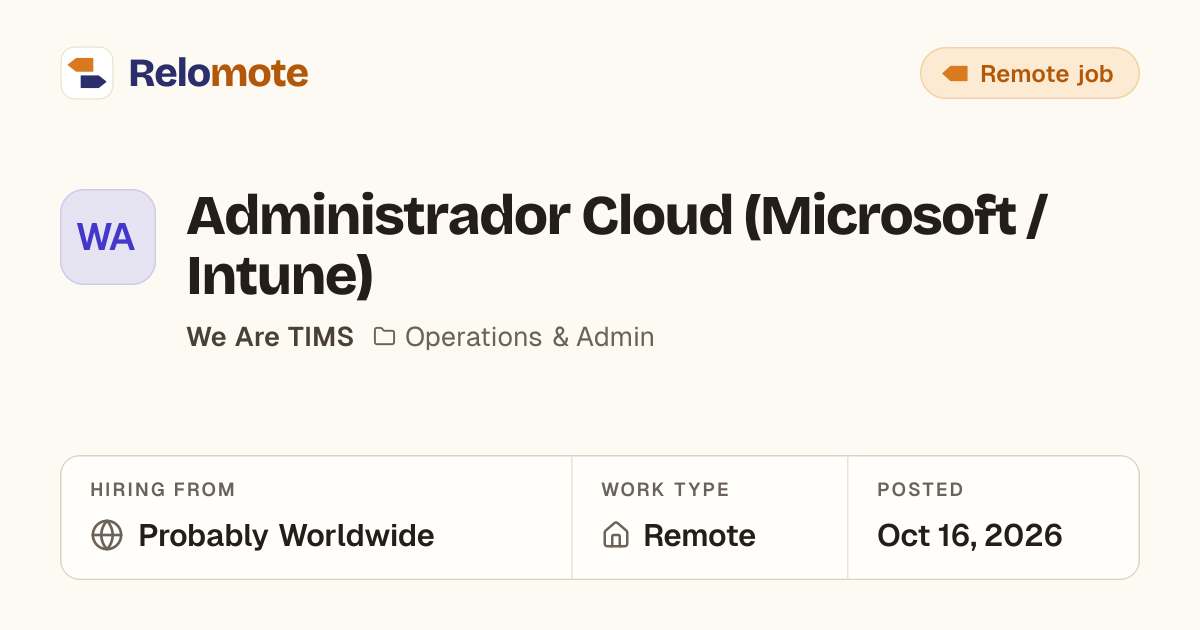Open the Relomote brand name link
Screen dimensions: 1200x630
[218, 73]
